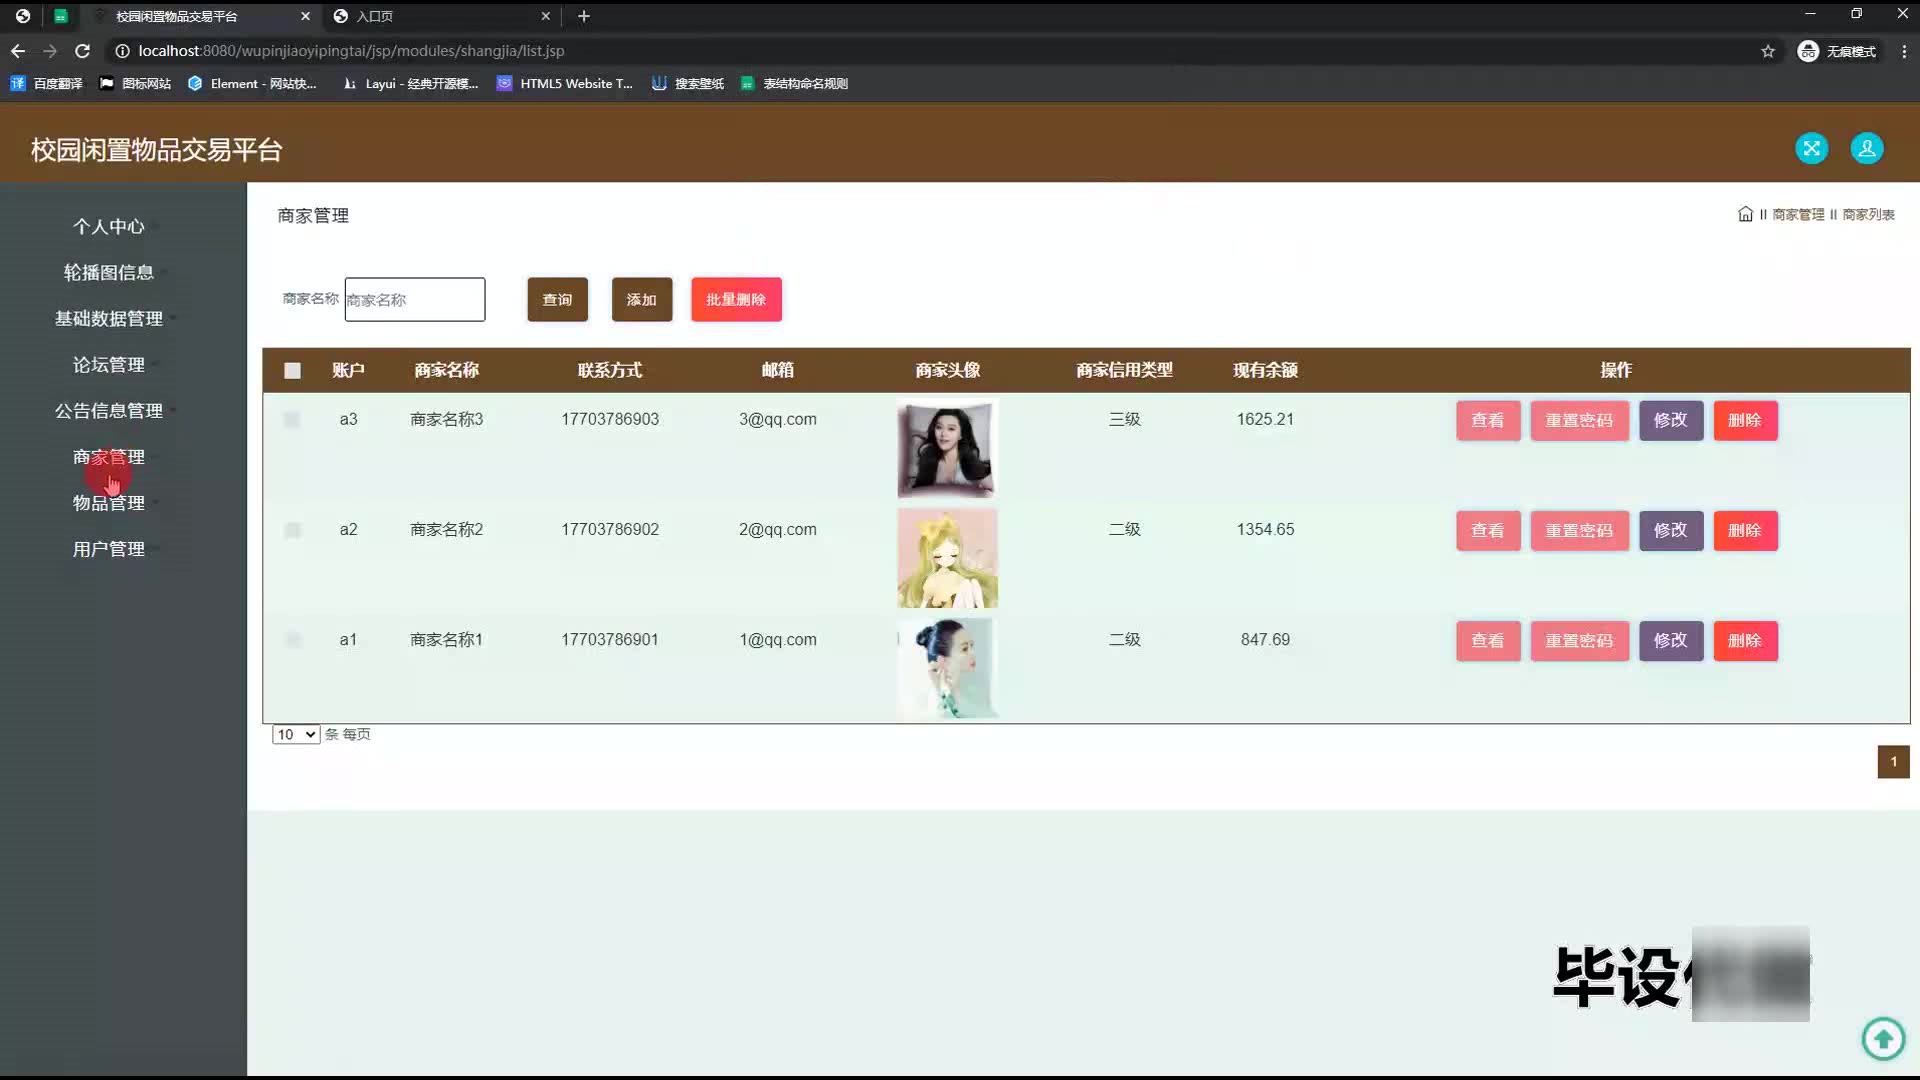Delete merchant a1 with 删除
This screenshot has height=1080, width=1920.
(1745, 641)
